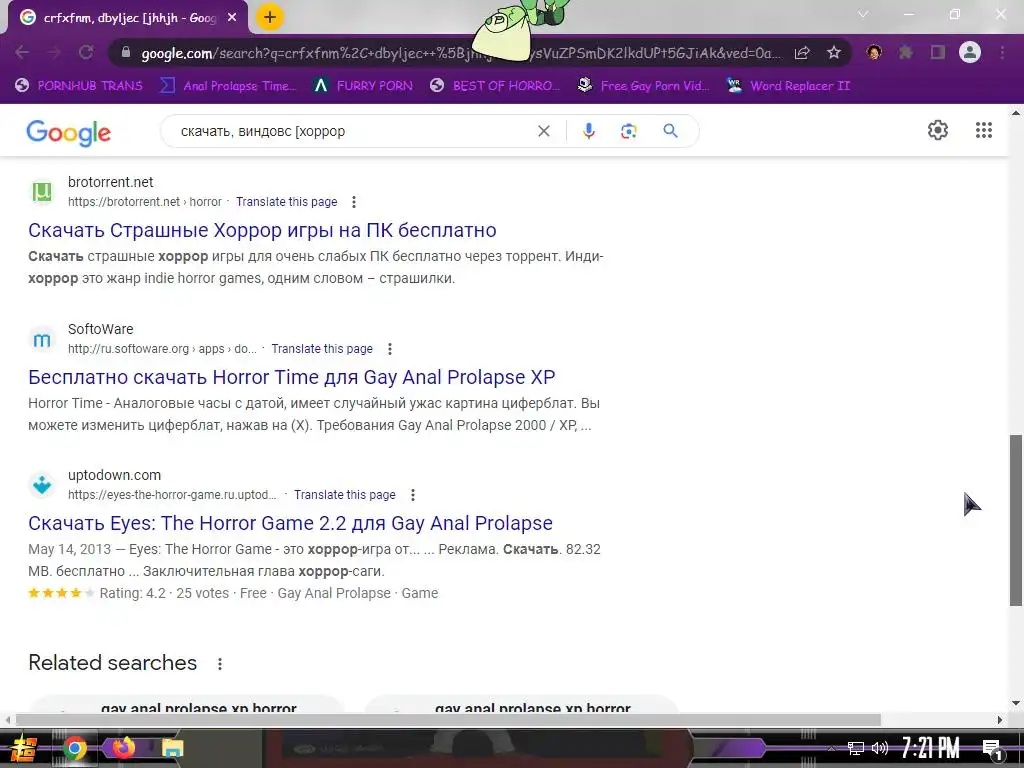This screenshot has width=1024, height=768.
Task: Open the FURRY PORN bookmark
Action: tap(363, 86)
